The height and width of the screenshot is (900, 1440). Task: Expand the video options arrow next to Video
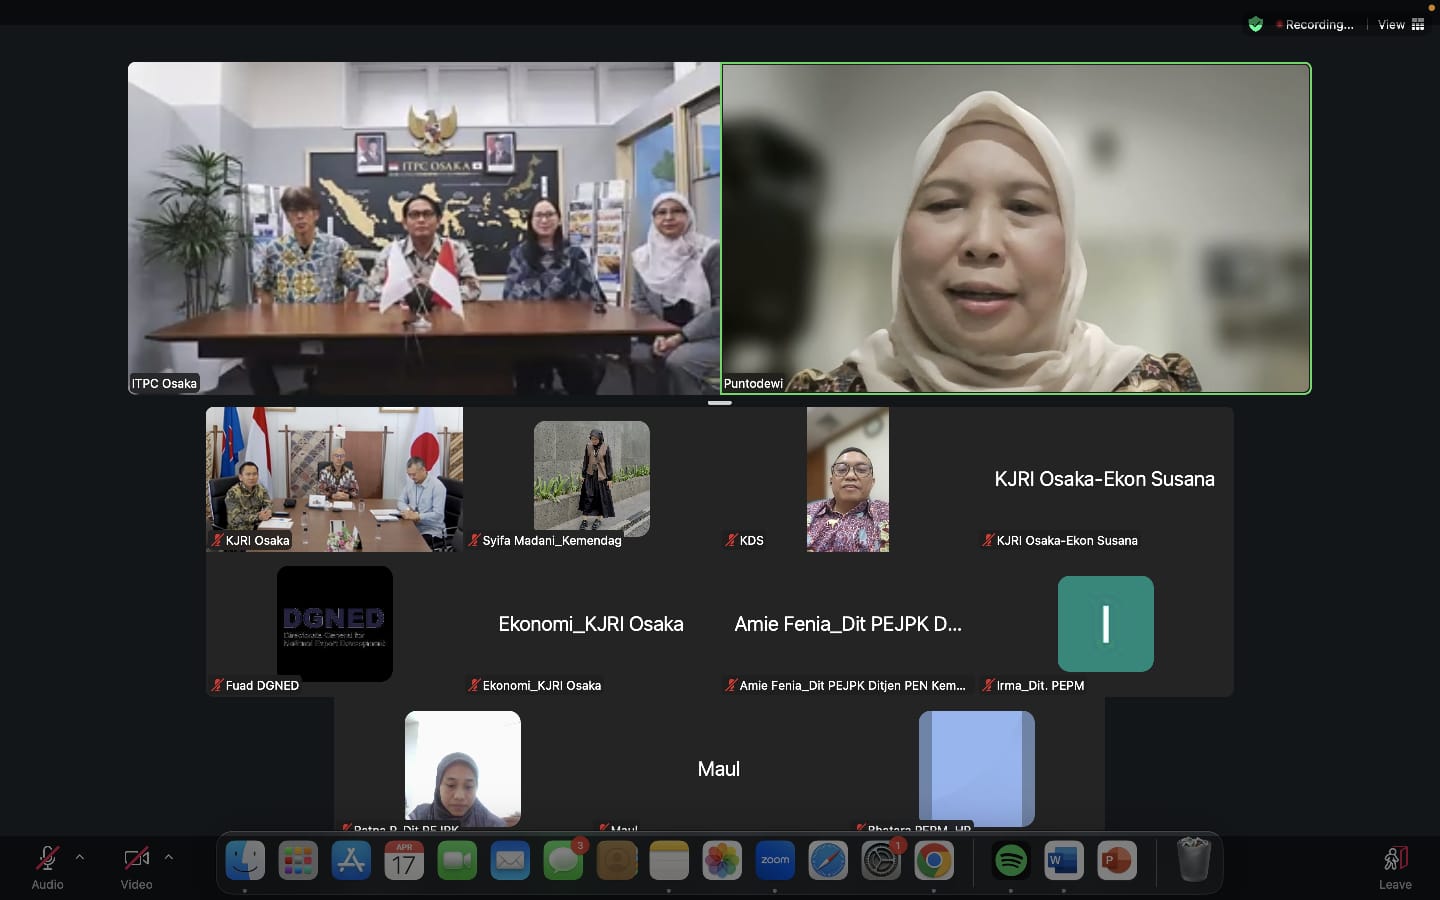[169, 857]
